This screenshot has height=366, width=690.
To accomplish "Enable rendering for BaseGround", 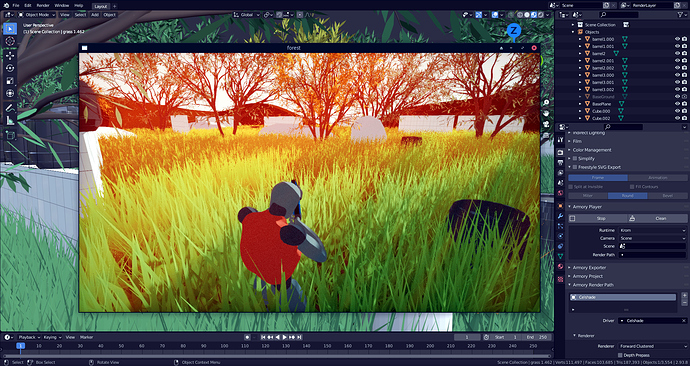I will click(x=684, y=96).
